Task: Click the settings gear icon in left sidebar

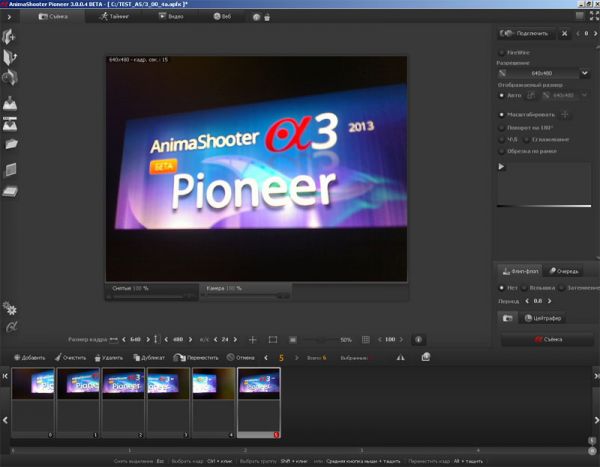Action: click(10, 308)
